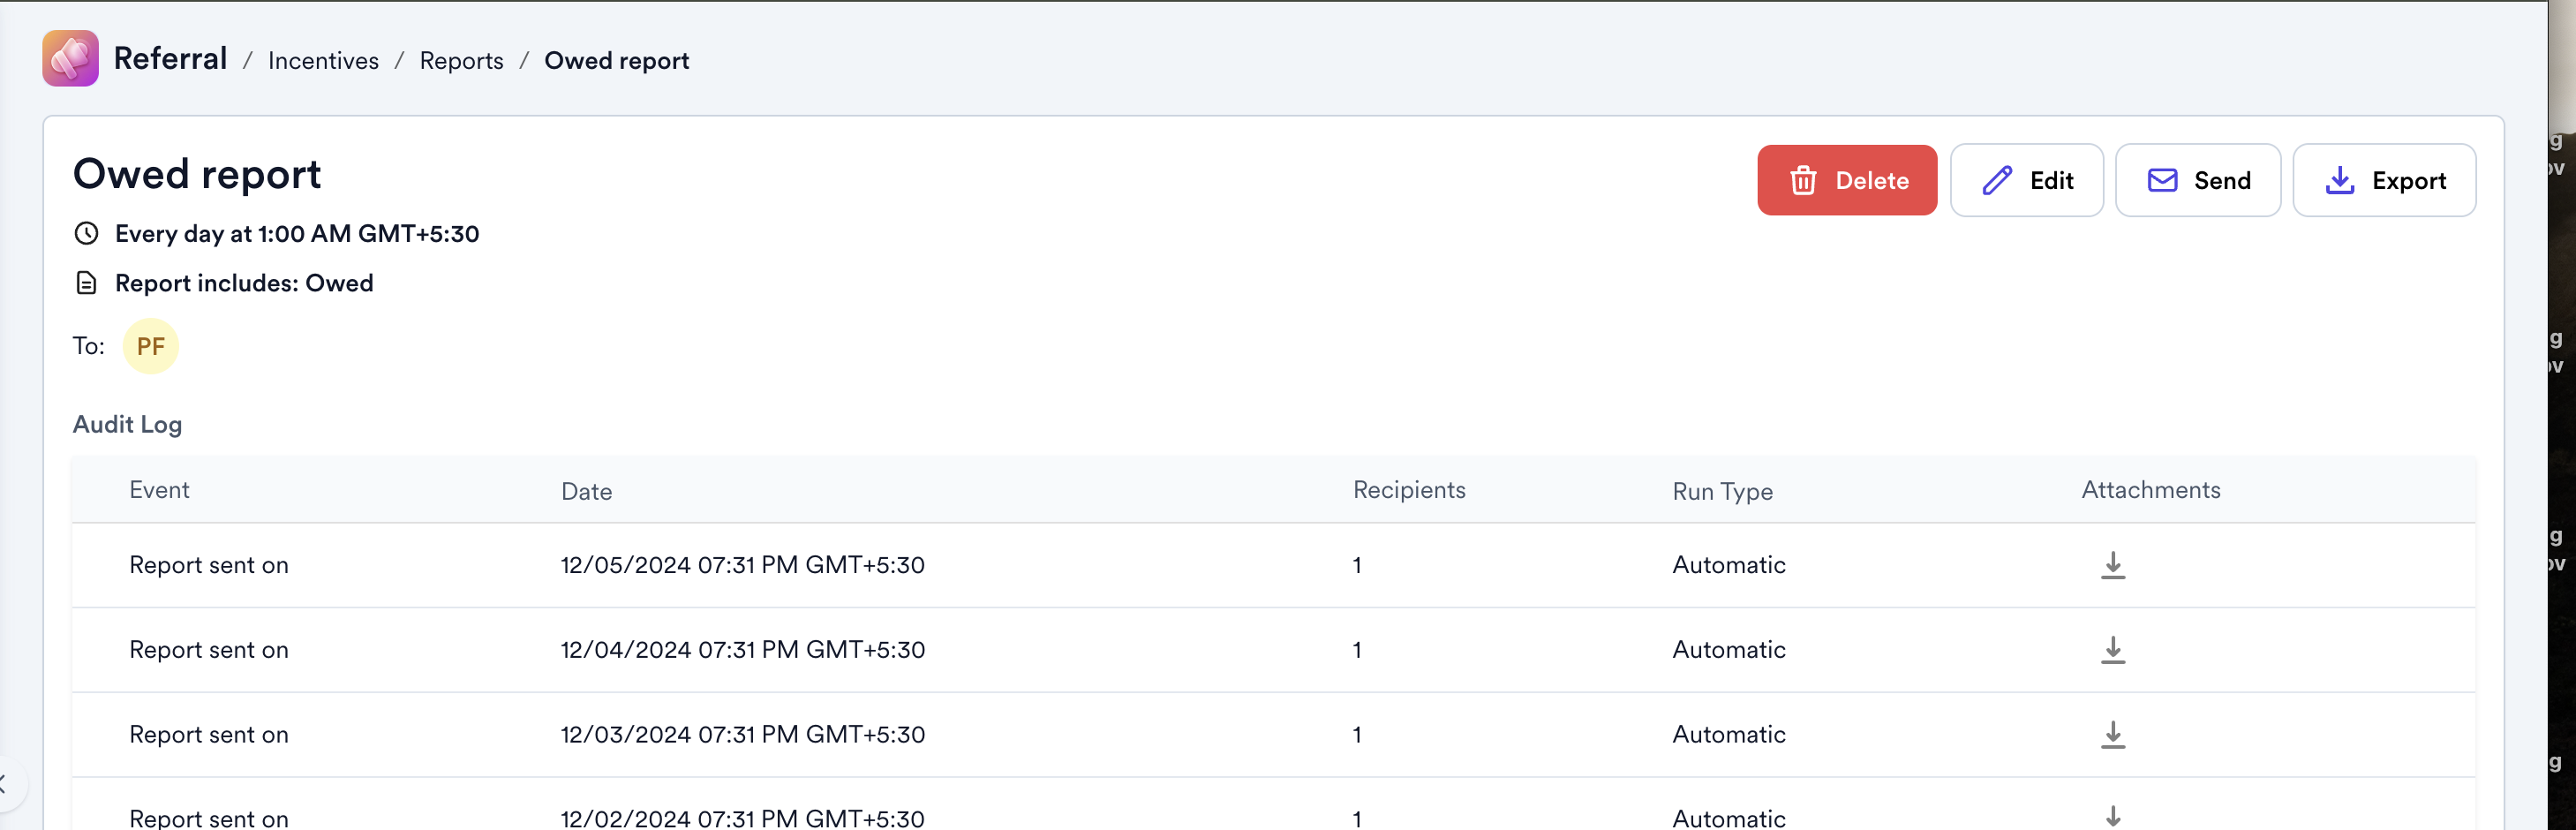This screenshot has width=2576, height=830.
Task: Click the Run Type column header
Action: pos(1722,491)
